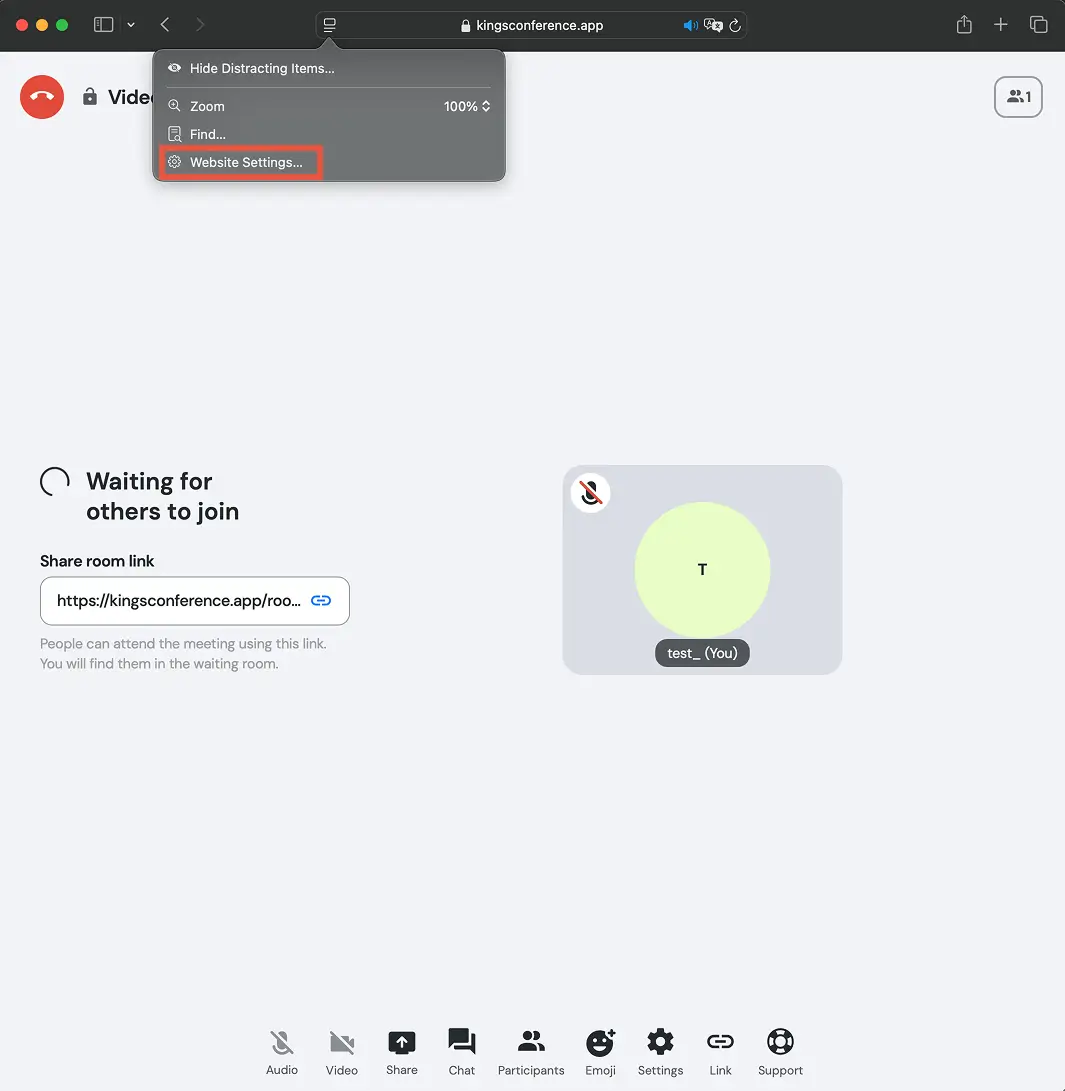Select Website Settings… menu item
This screenshot has width=1065, height=1091.
[x=245, y=162]
